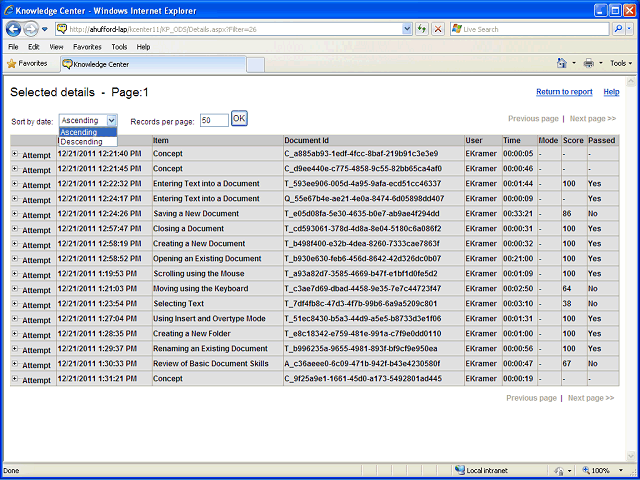
Task: Click the Home icon in command bar
Action: [562, 63]
